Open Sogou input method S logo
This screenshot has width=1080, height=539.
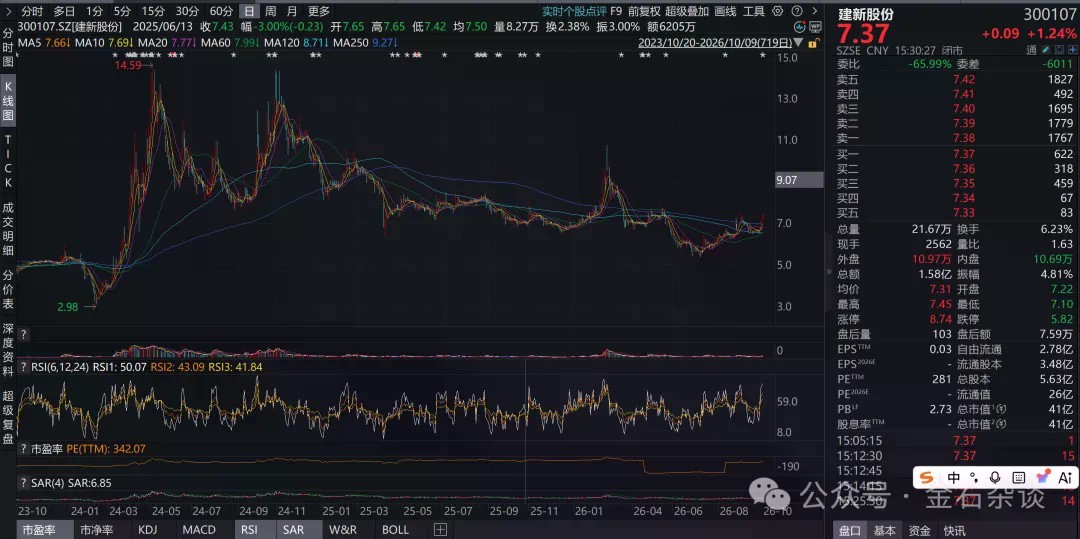pyautogui.click(x=926, y=477)
